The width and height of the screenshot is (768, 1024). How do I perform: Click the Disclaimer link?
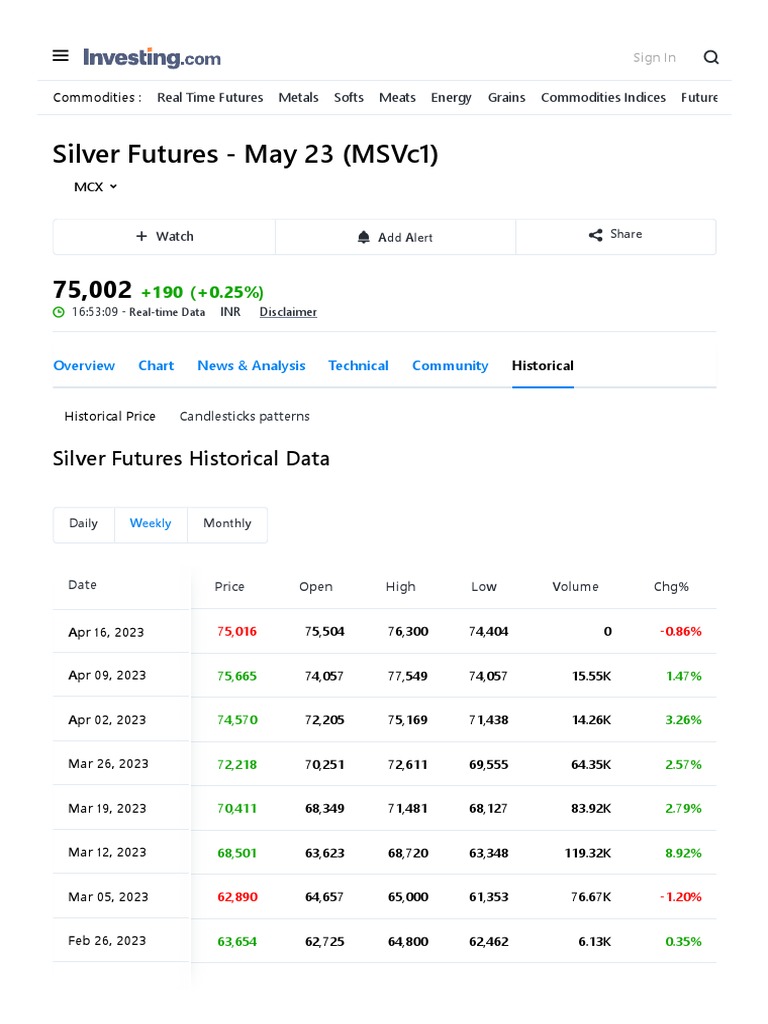(x=288, y=312)
